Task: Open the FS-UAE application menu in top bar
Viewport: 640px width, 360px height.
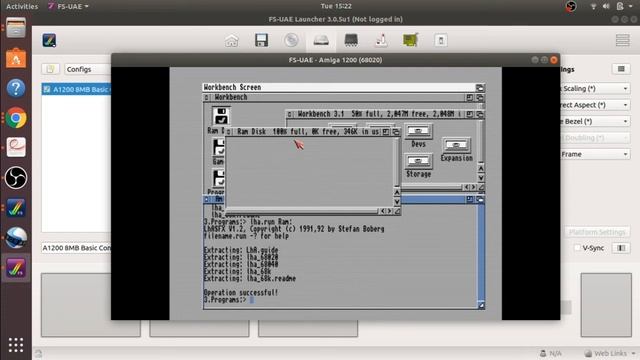Action: pyautogui.click(x=68, y=6)
